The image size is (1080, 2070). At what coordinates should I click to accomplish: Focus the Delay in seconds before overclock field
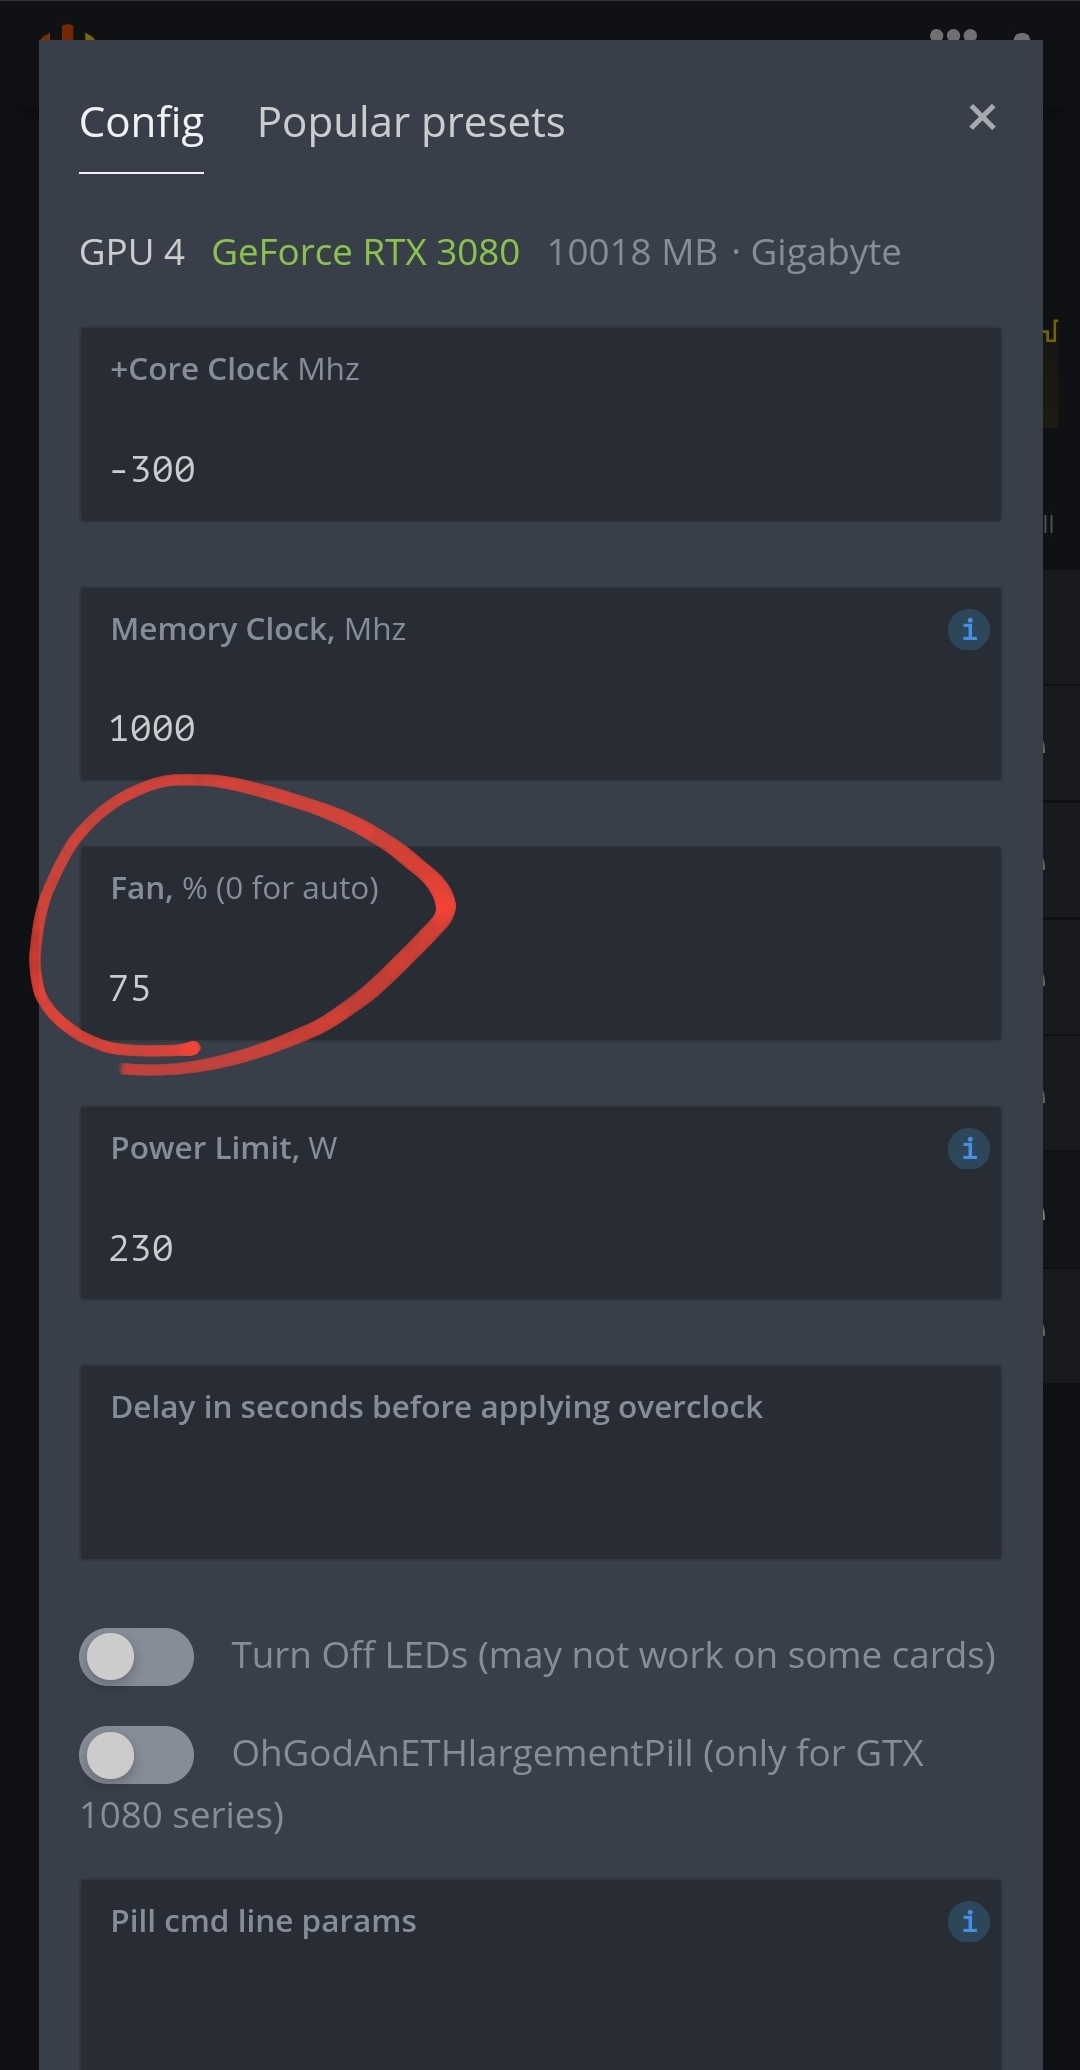point(541,1462)
